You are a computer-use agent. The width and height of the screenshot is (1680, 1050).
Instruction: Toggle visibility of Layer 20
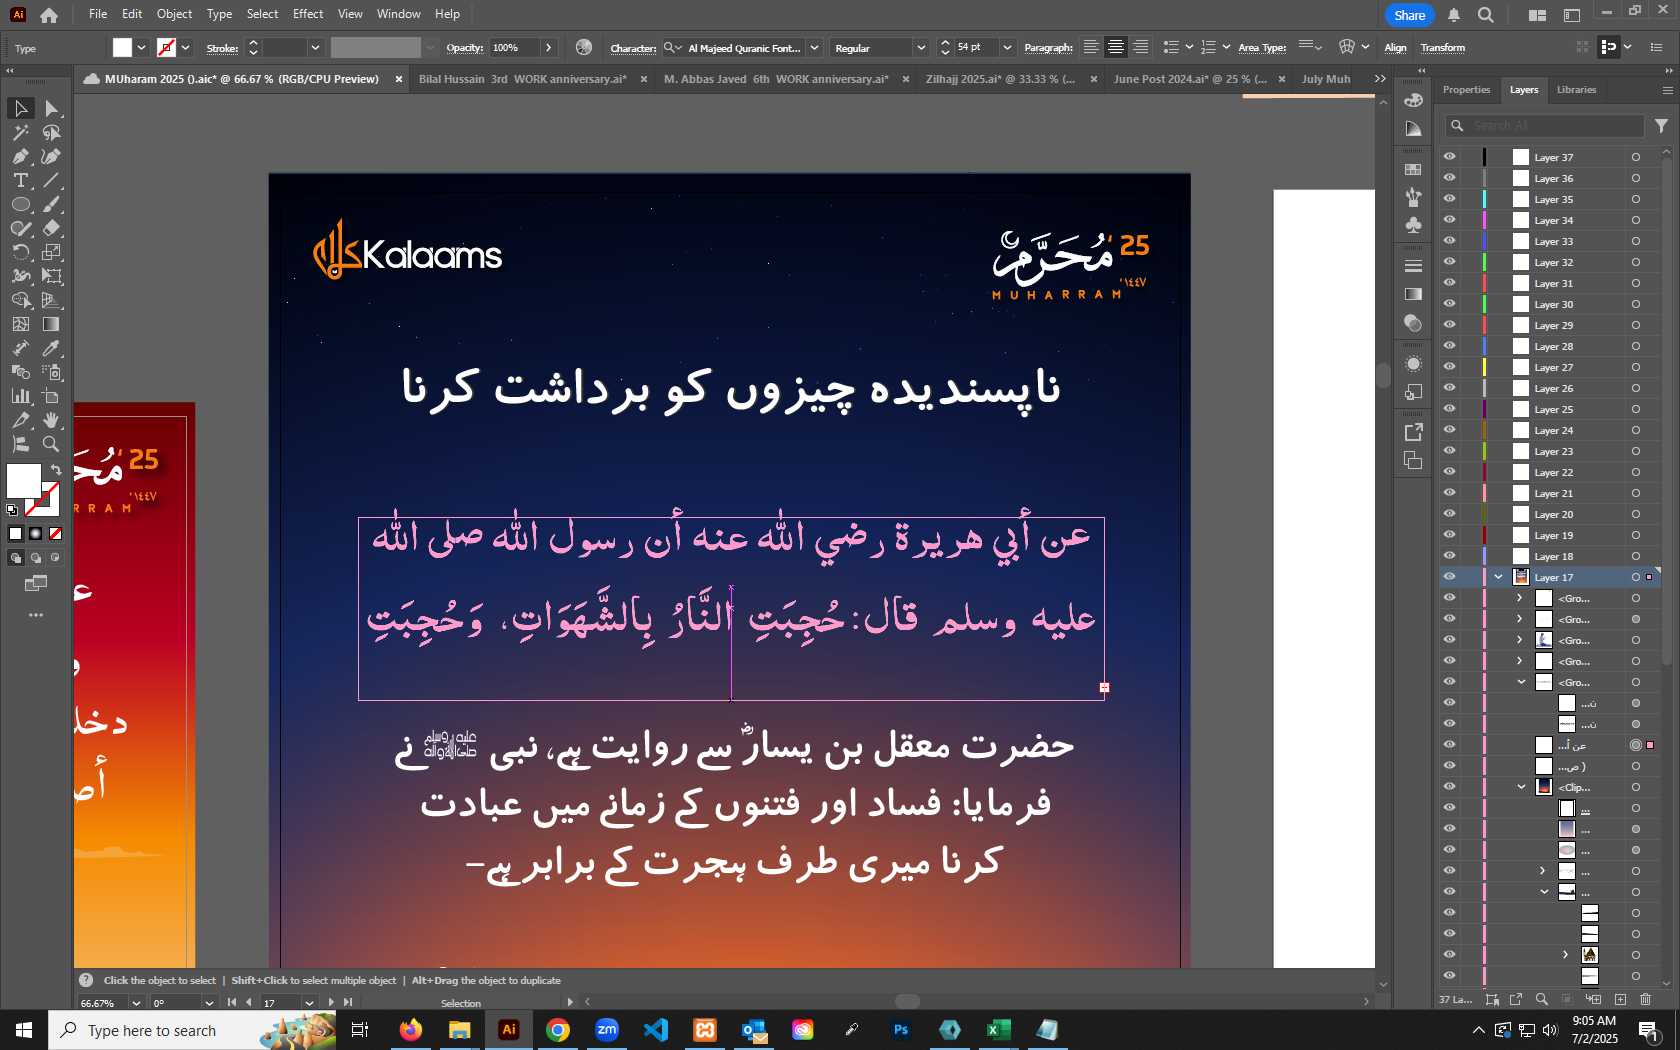(x=1449, y=514)
